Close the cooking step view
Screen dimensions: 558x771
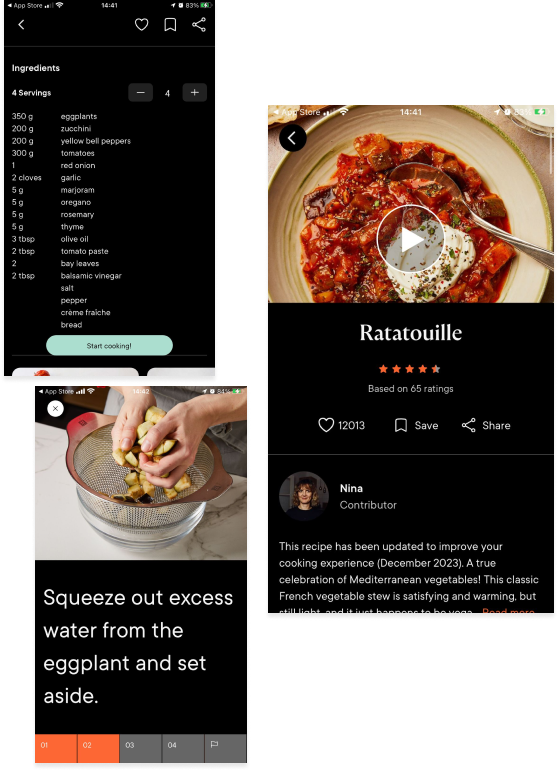coord(56,409)
